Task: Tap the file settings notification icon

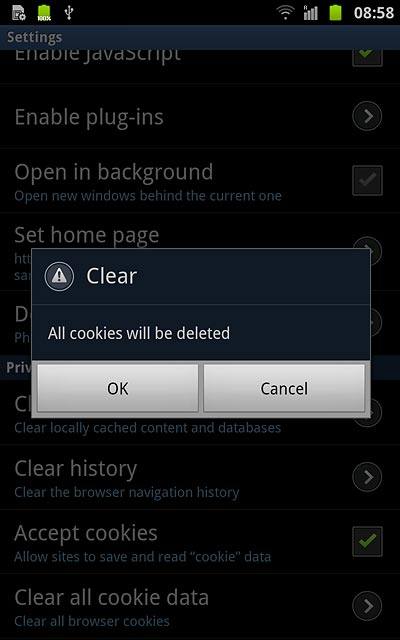Action: click(x=19, y=13)
